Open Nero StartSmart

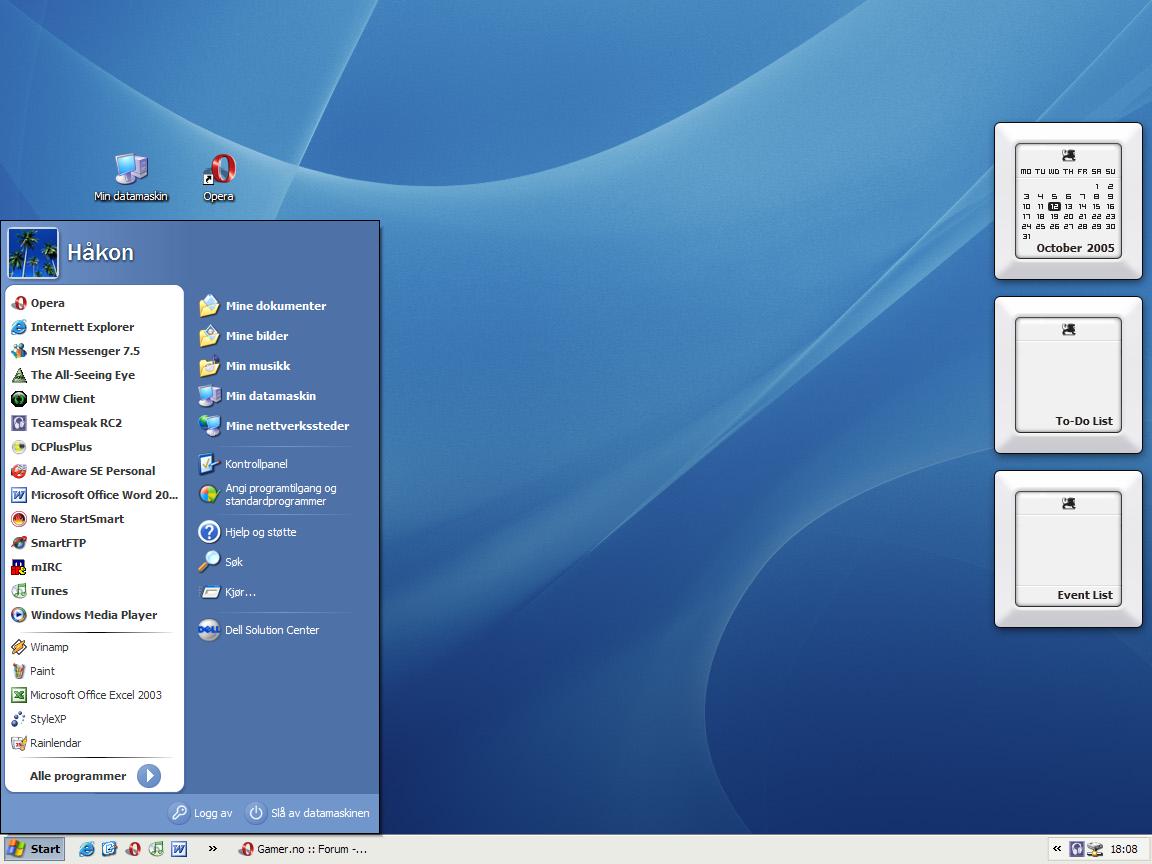[94, 519]
